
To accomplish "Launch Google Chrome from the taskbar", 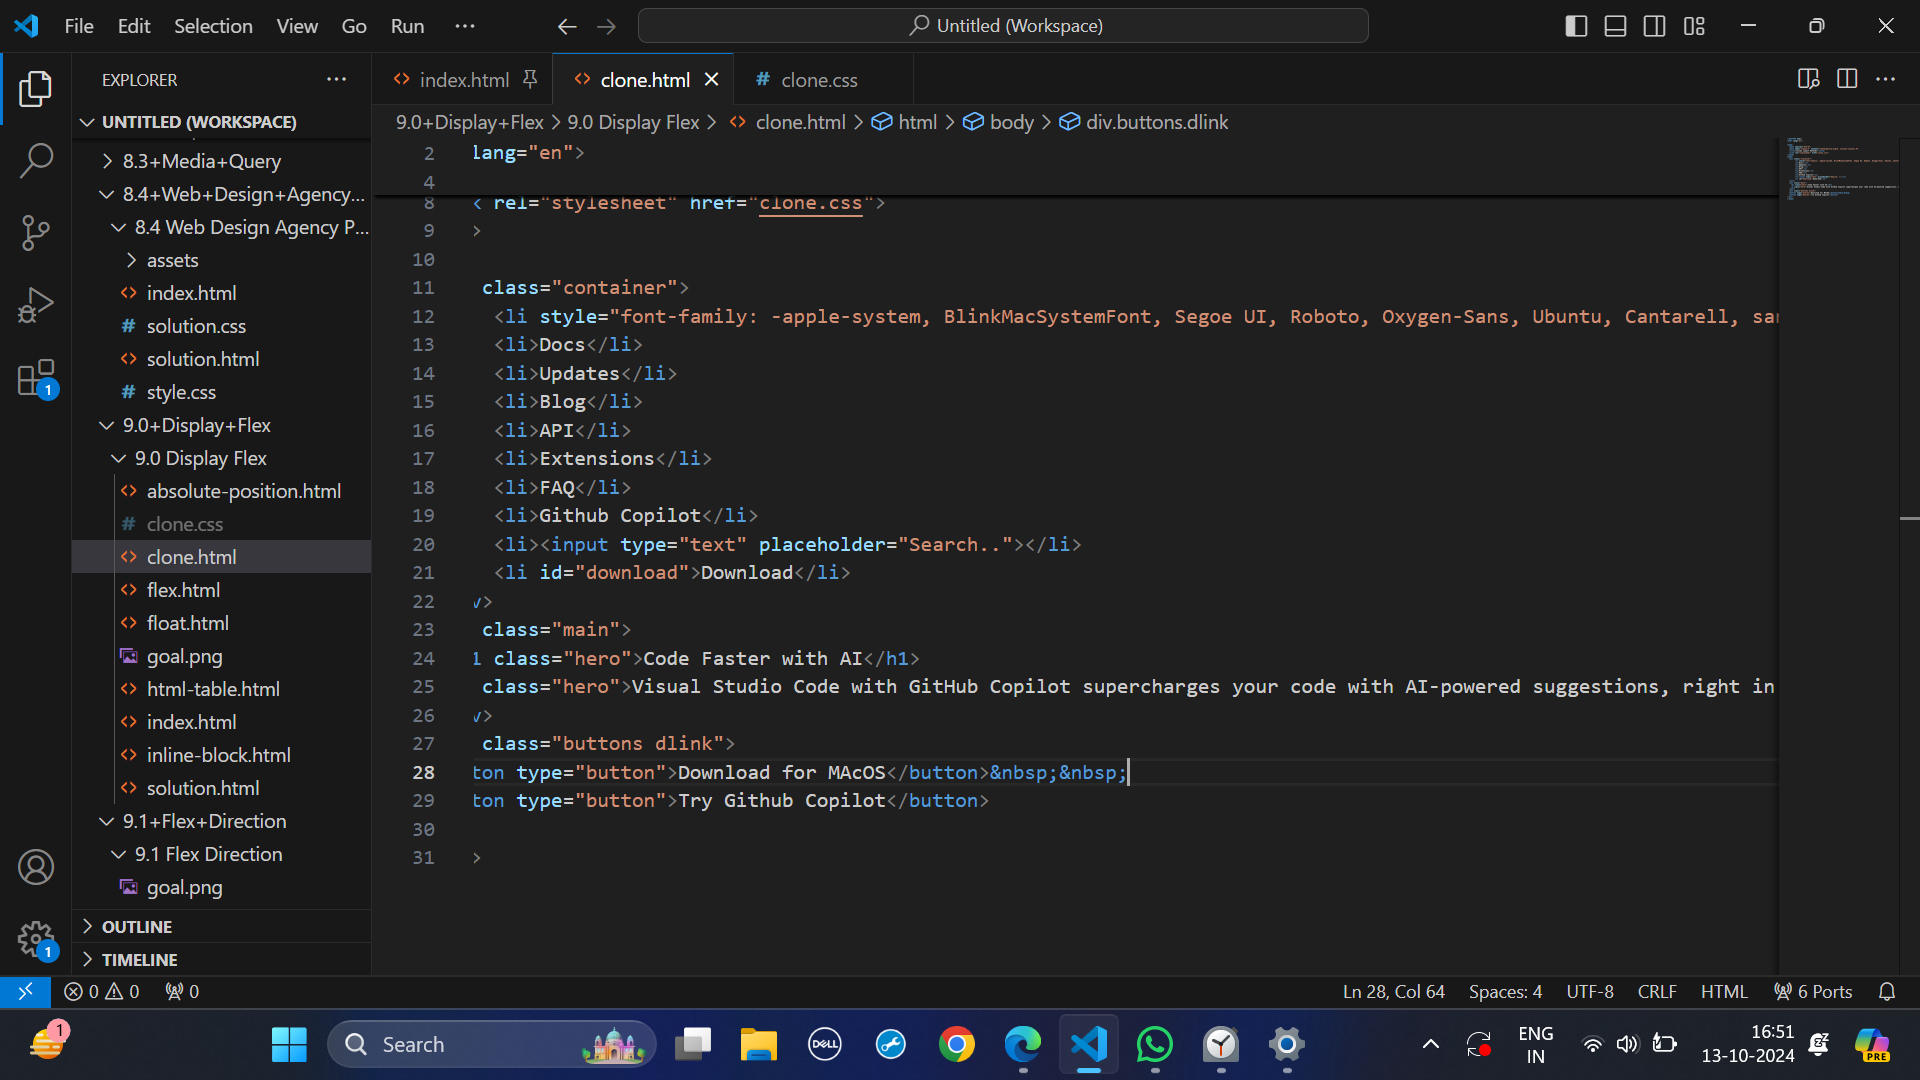I will coord(957,1043).
